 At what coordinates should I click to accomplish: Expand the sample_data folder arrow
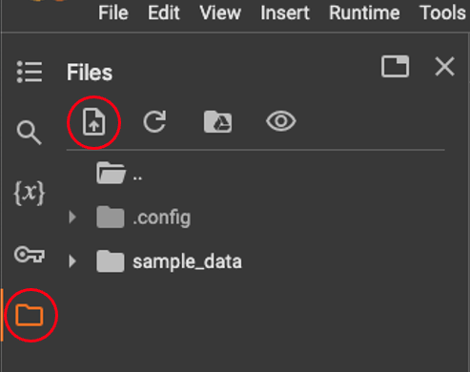tap(72, 261)
